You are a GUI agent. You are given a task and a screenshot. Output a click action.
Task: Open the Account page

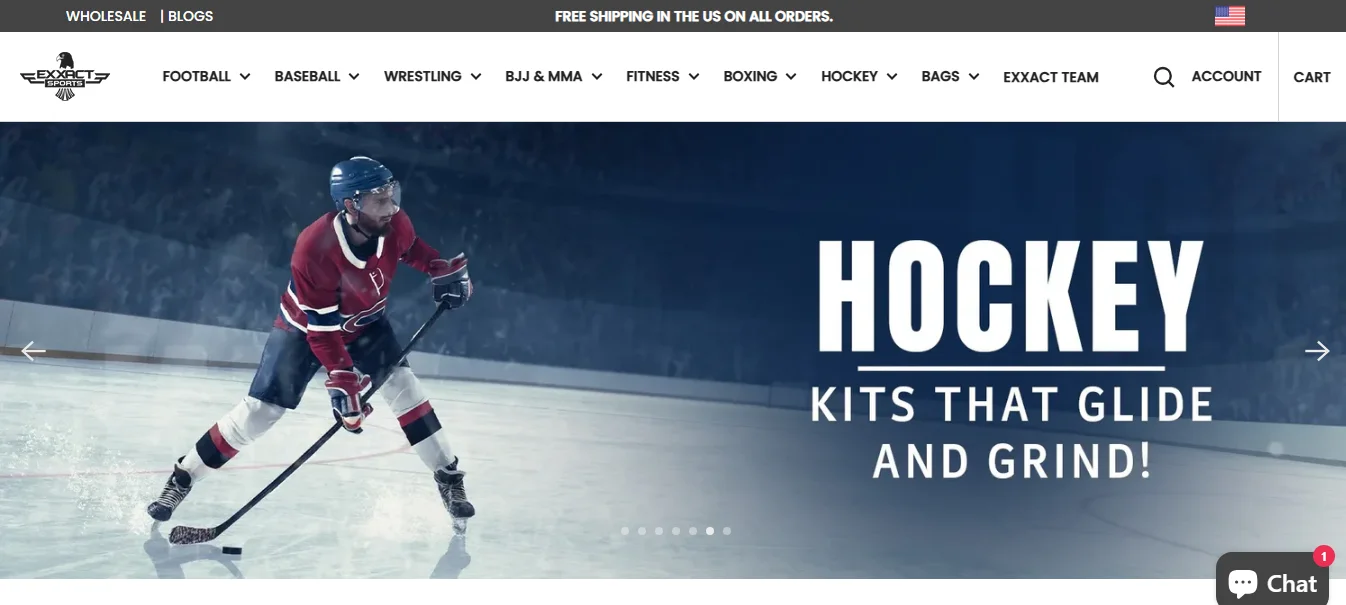pos(1226,76)
